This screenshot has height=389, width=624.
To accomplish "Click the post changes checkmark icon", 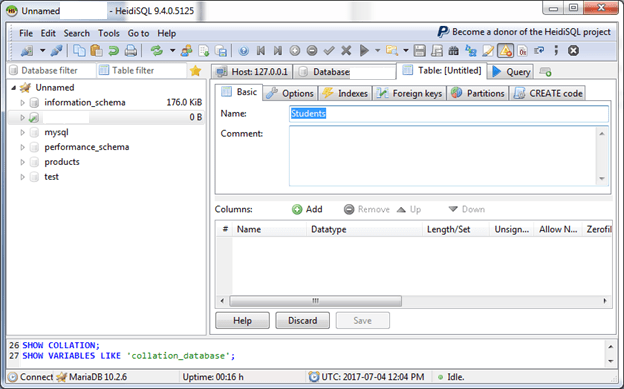I will [329, 51].
